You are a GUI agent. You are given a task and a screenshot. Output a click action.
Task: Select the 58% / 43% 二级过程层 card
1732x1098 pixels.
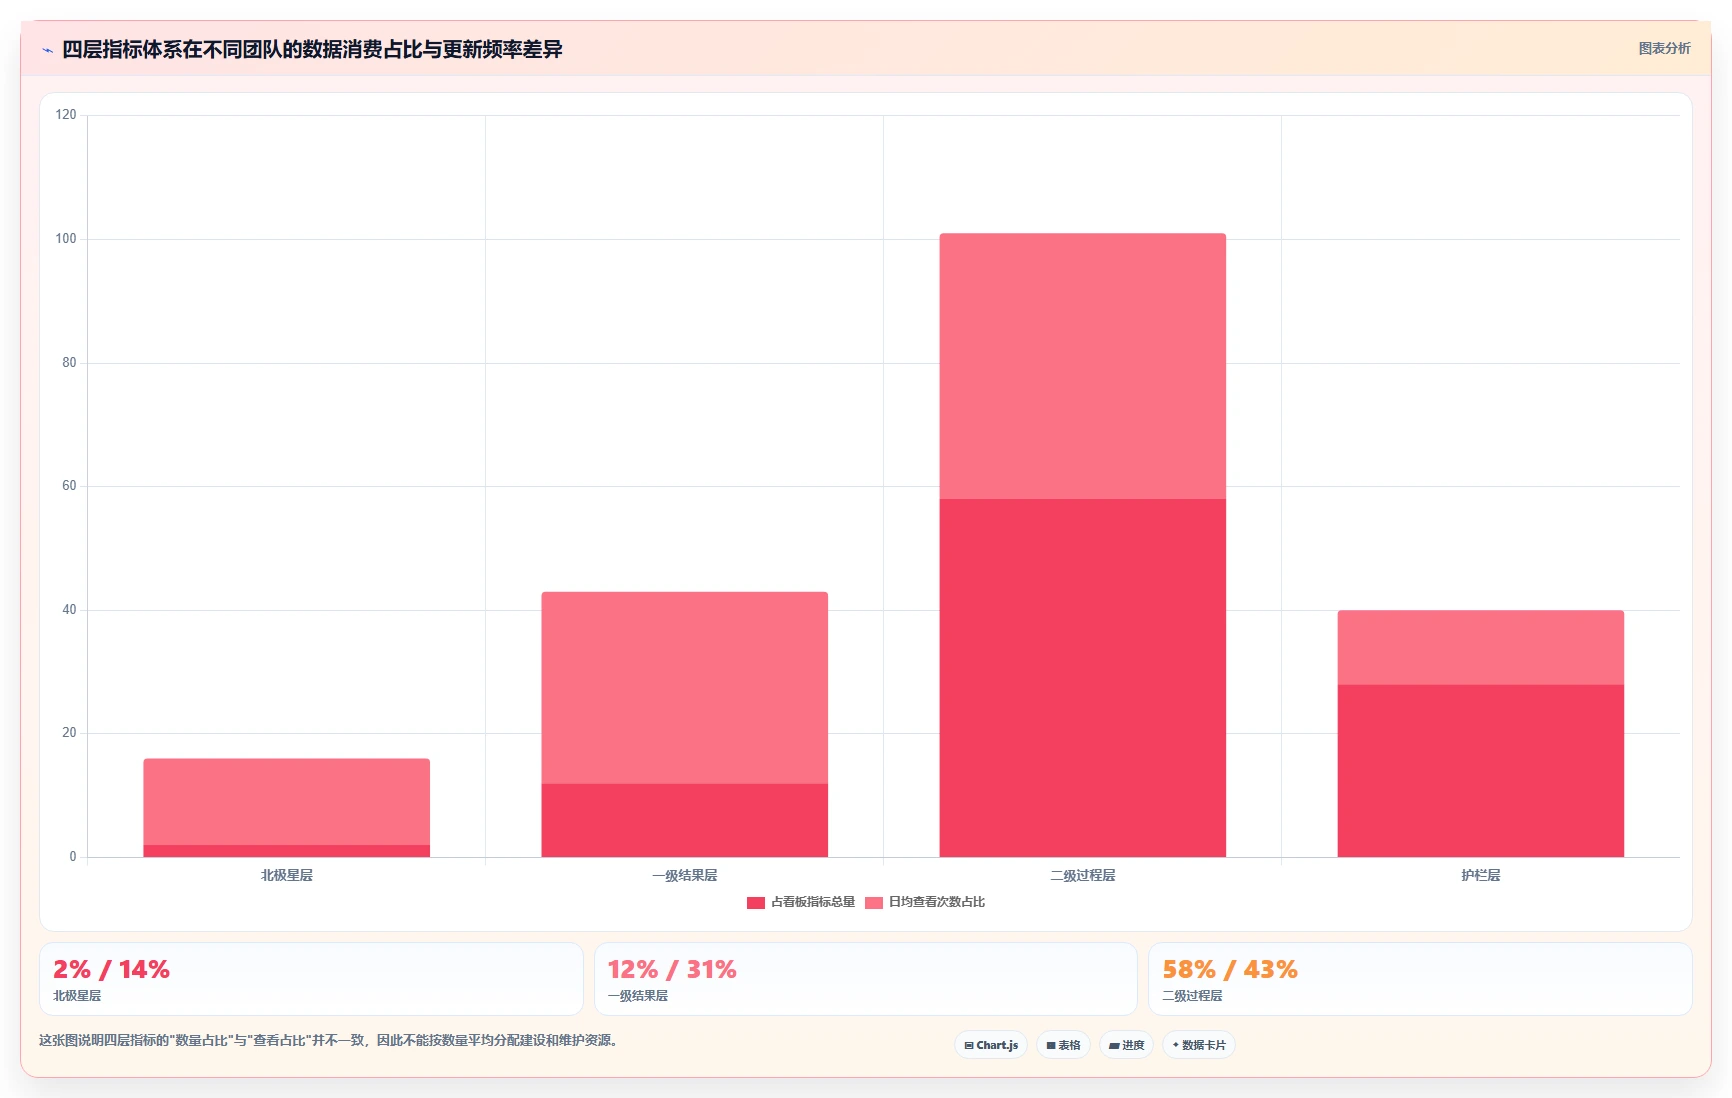point(1420,979)
